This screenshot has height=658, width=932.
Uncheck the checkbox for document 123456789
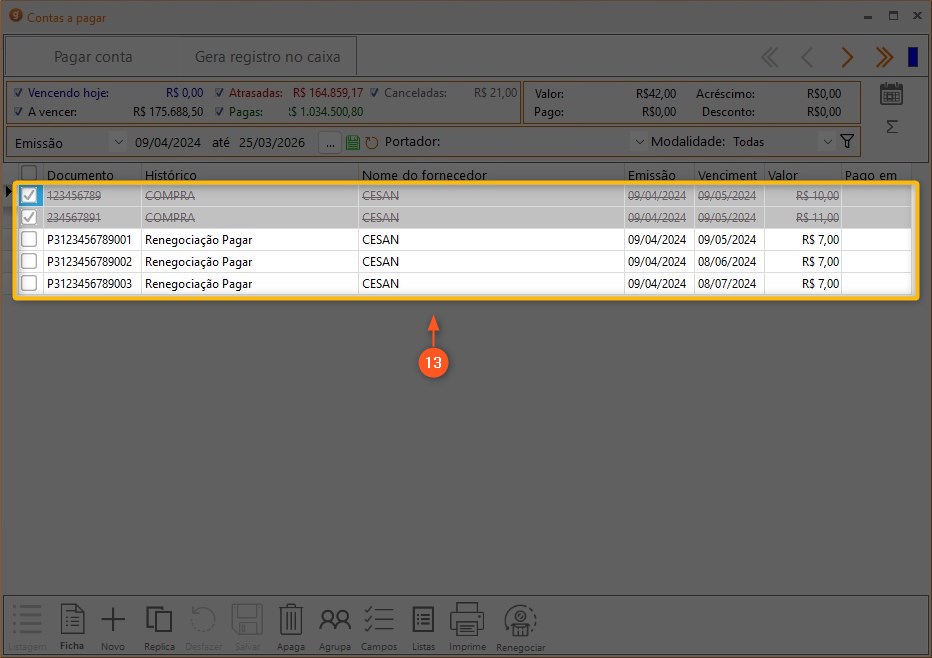click(29, 196)
